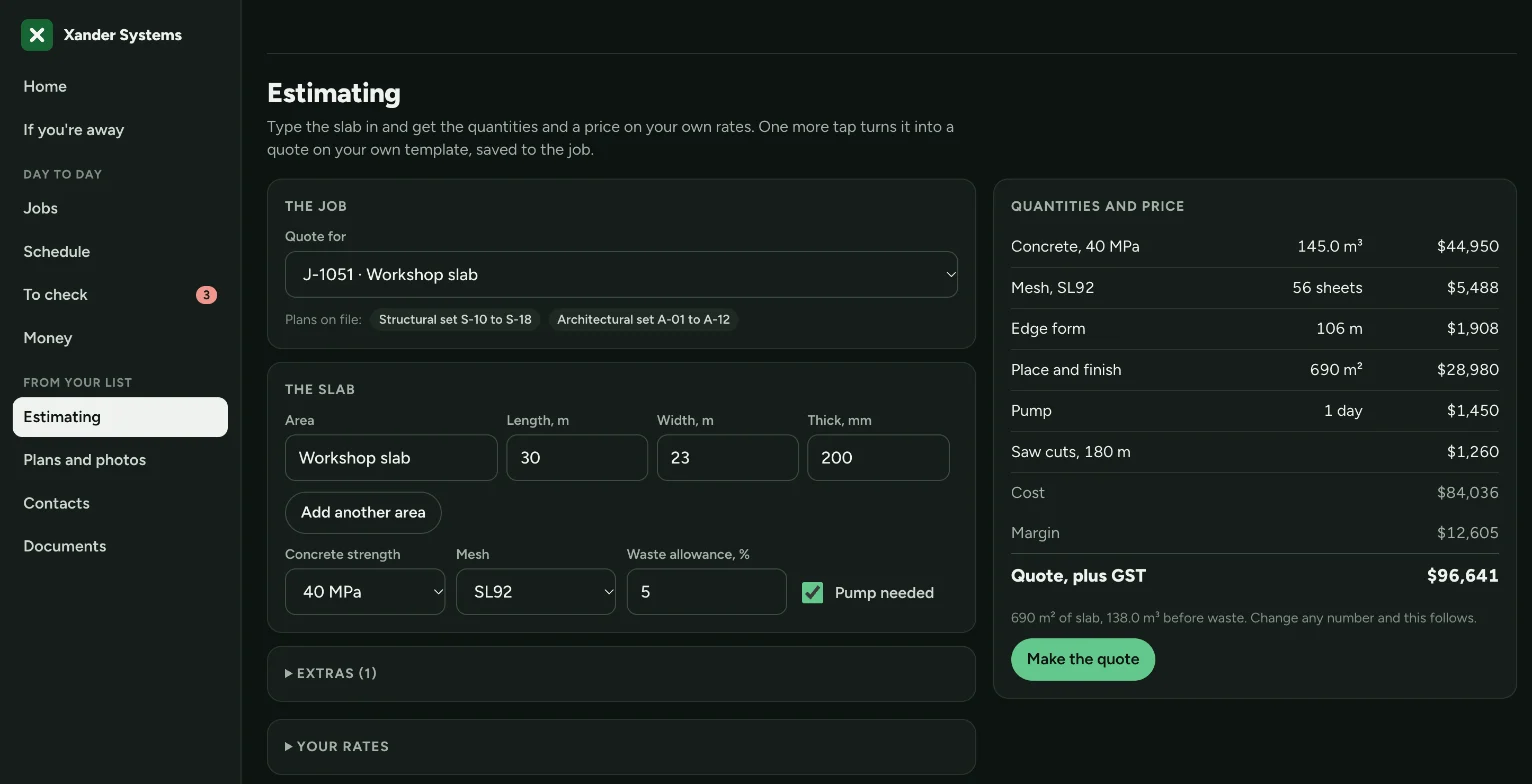This screenshot has width=1532, height=784.
Task: Open the Concrete strength dropdown
Action: [x=365, y=592]
